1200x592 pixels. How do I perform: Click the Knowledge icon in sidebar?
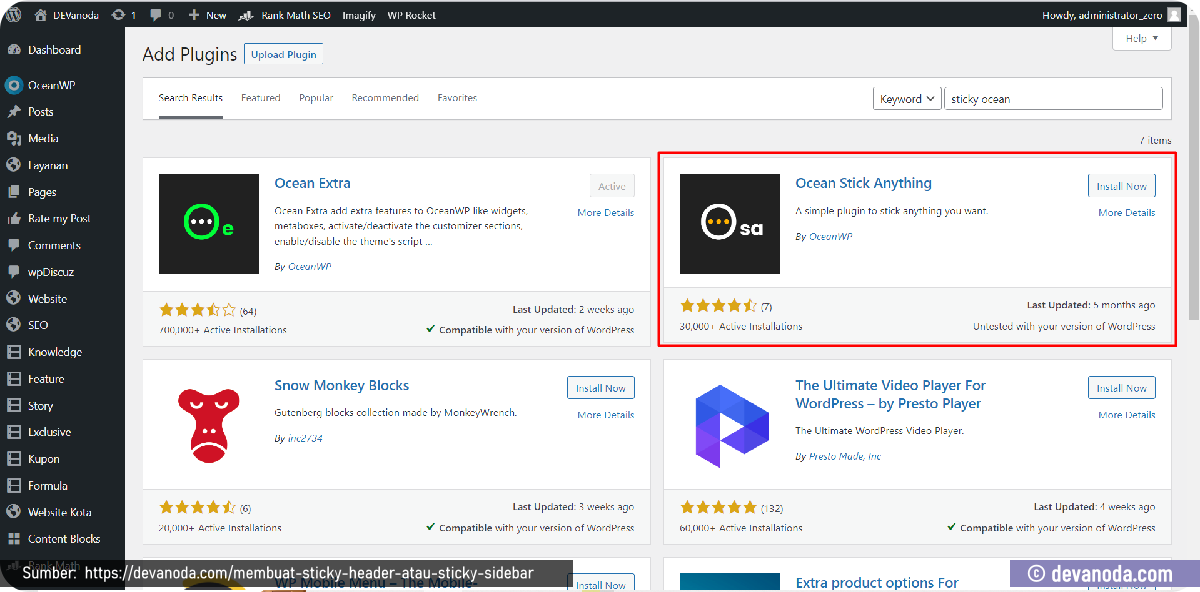point(14,352)
